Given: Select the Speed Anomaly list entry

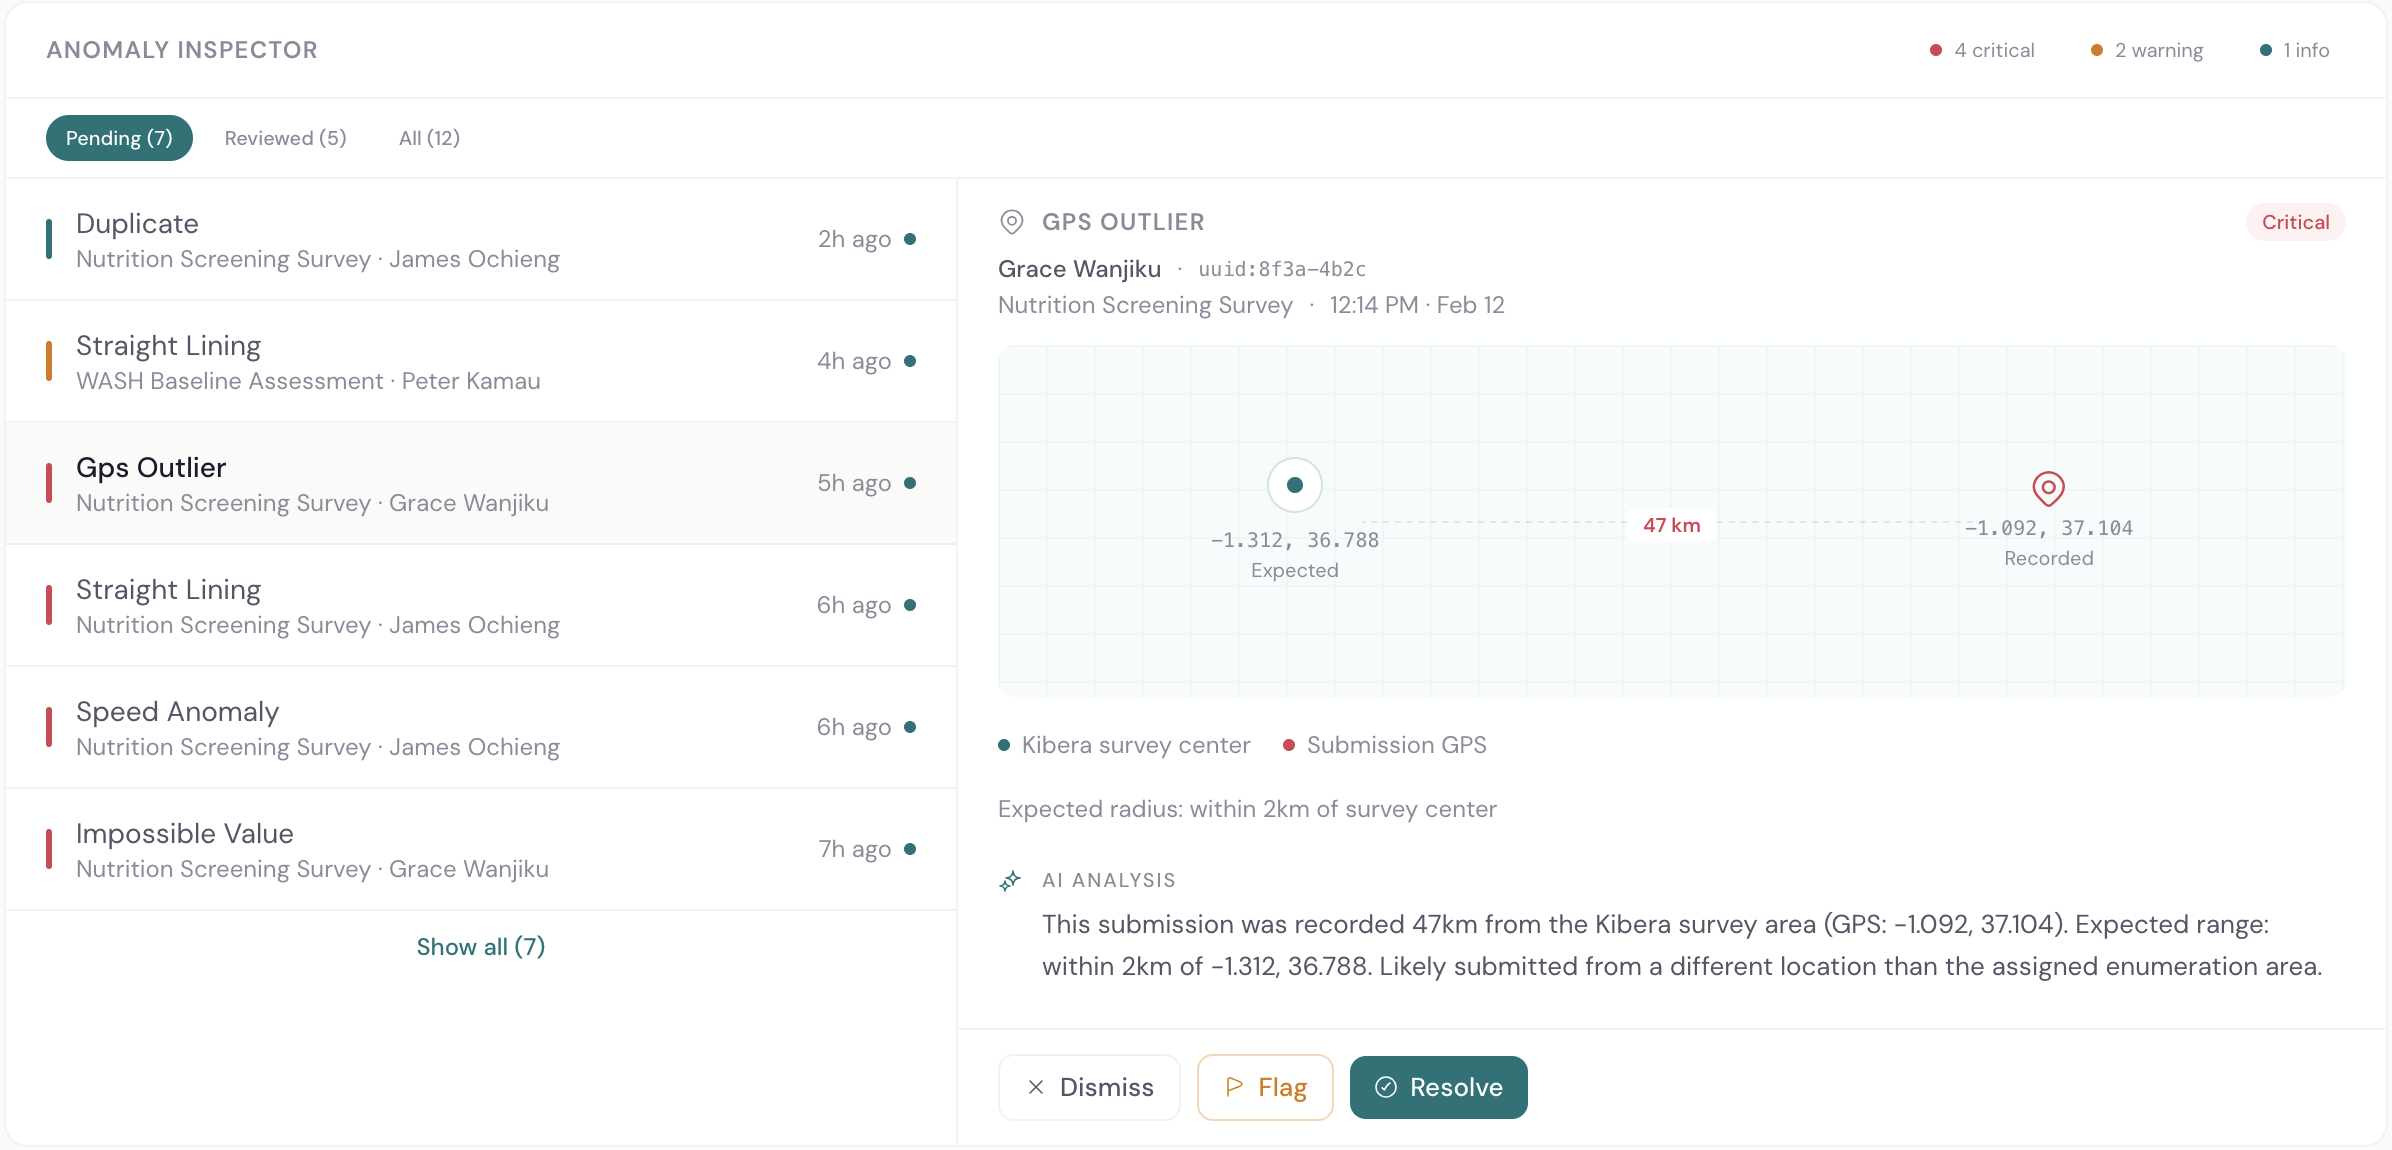Looking at the screenshot, I should [480, 728].
